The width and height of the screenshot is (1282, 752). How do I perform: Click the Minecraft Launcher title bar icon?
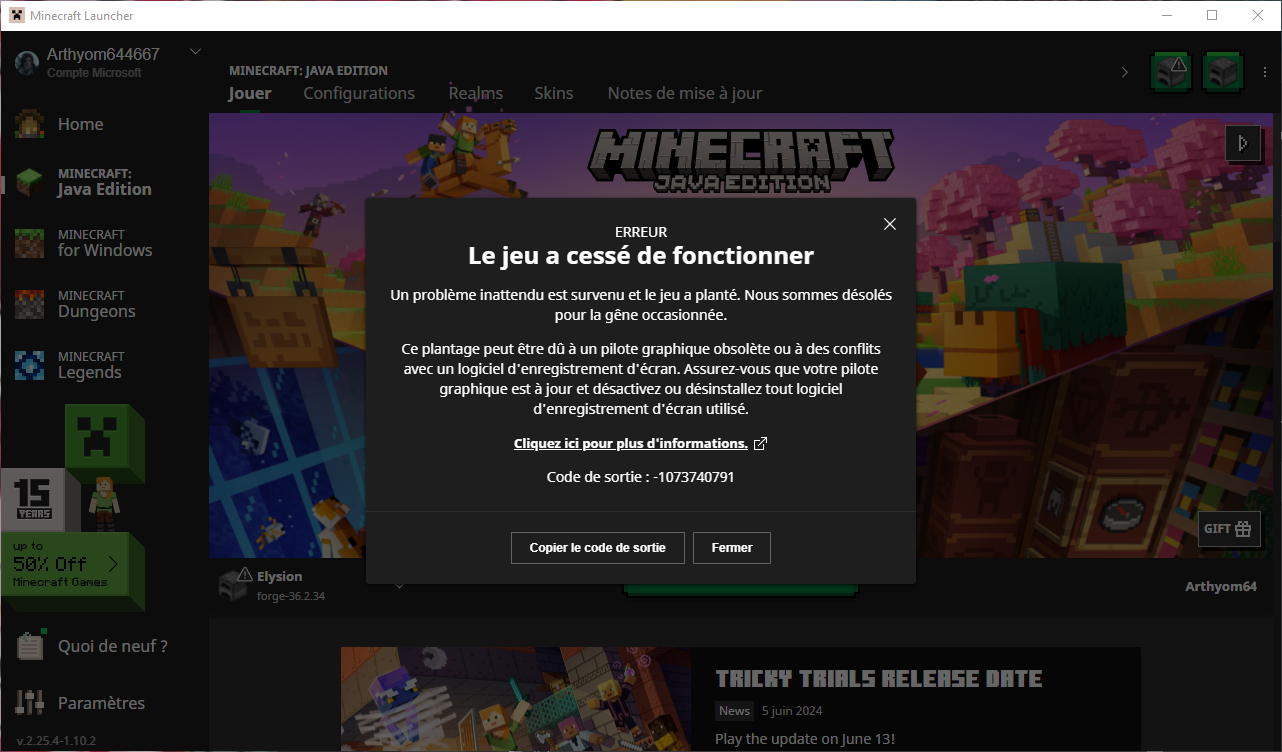[x=16, y=15]
